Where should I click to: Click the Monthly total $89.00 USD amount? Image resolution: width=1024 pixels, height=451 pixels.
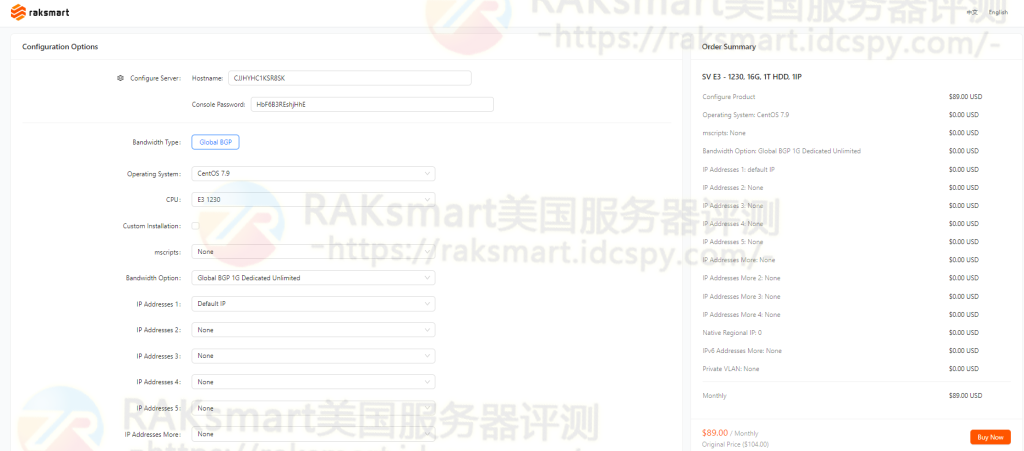(965, 396)
